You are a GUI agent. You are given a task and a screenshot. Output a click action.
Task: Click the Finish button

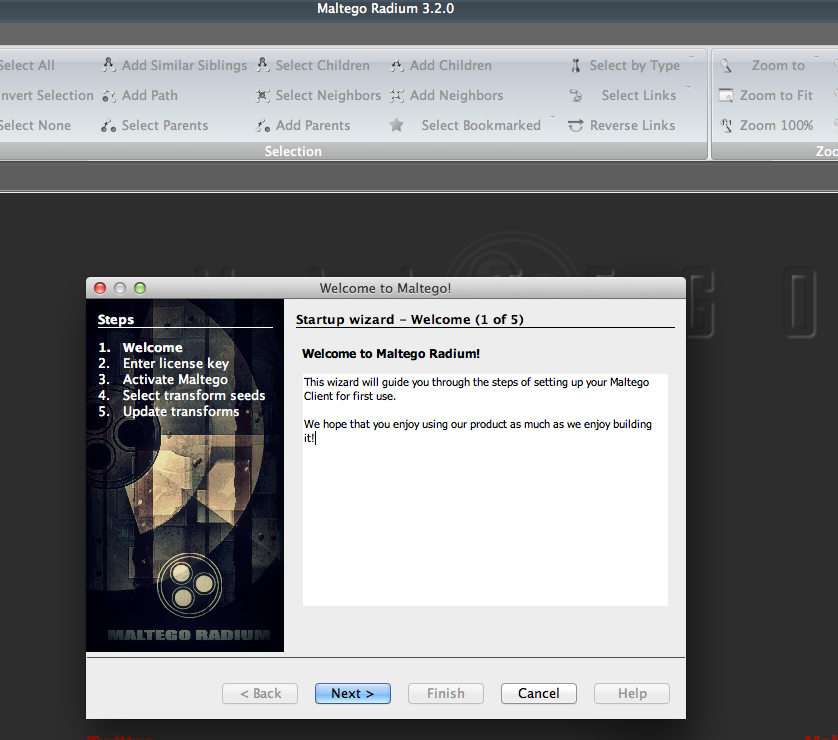pyautogui.click(x=446, y=694)
